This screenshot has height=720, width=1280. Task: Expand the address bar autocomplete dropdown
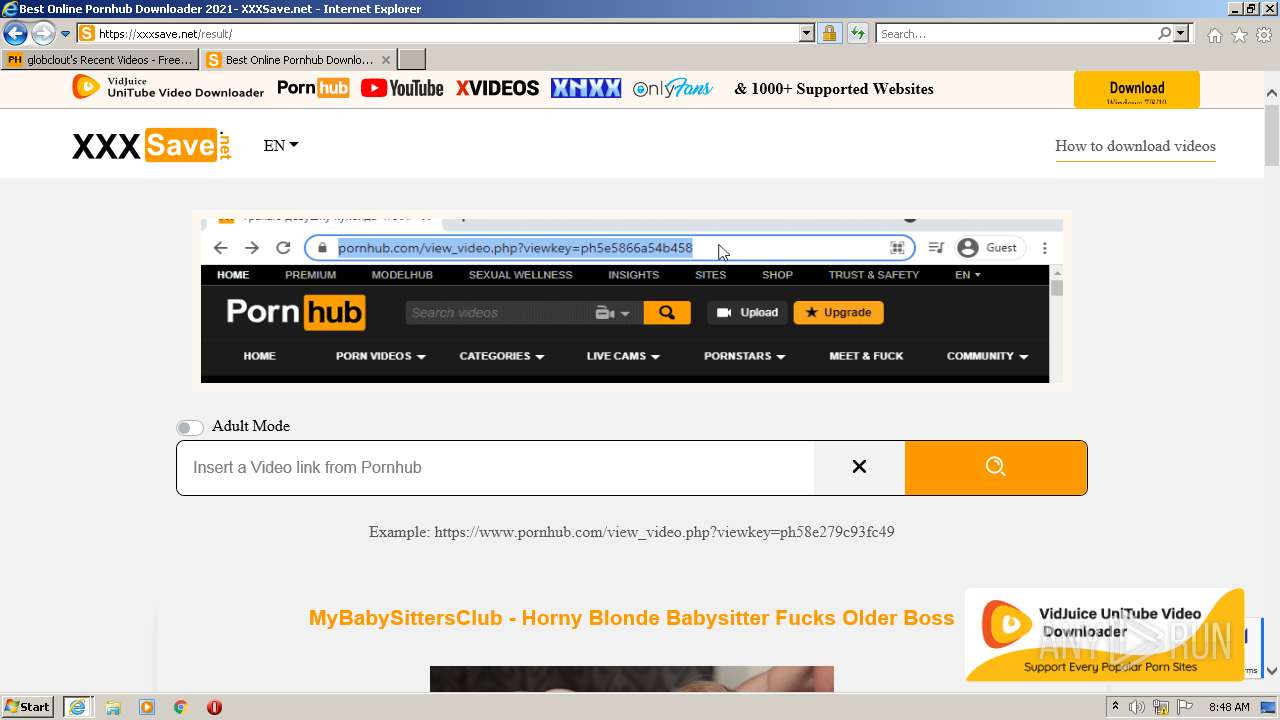[x=807, y=34]
